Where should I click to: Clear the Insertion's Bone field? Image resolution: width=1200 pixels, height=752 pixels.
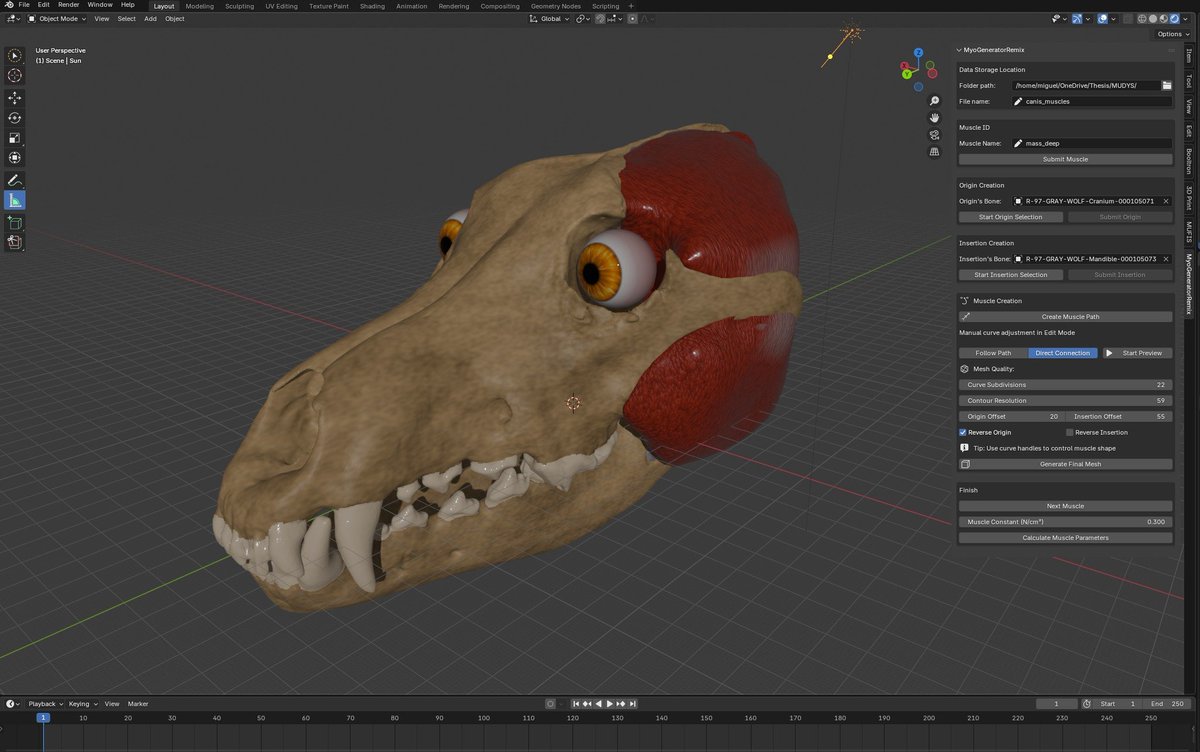click(x=1166, y=259)
